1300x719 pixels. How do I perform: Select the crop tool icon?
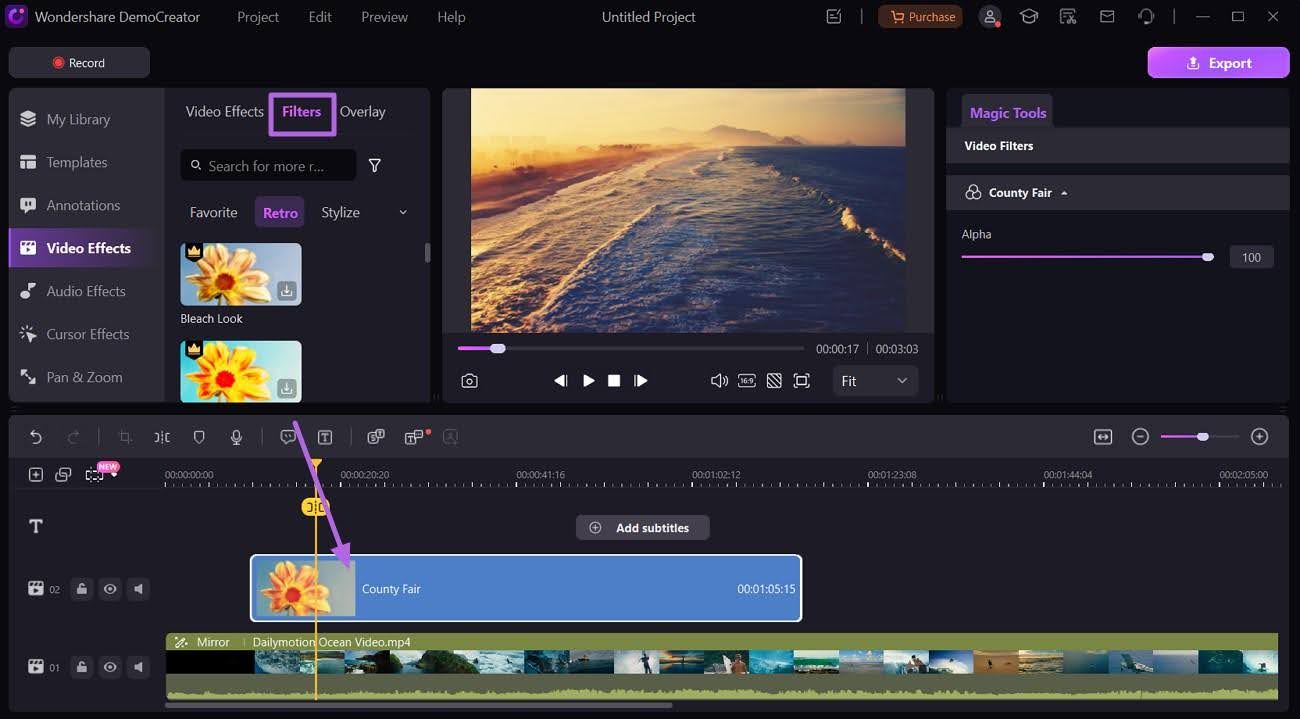[x=125, y=437]
